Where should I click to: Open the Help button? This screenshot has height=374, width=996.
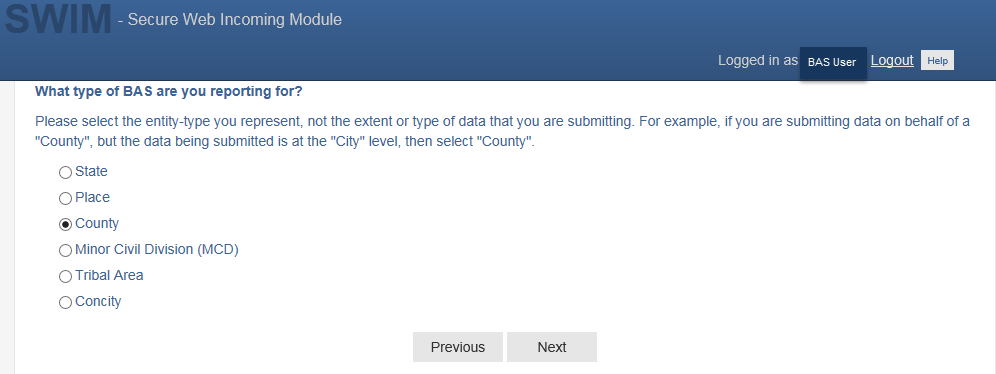tap(937, 60)
